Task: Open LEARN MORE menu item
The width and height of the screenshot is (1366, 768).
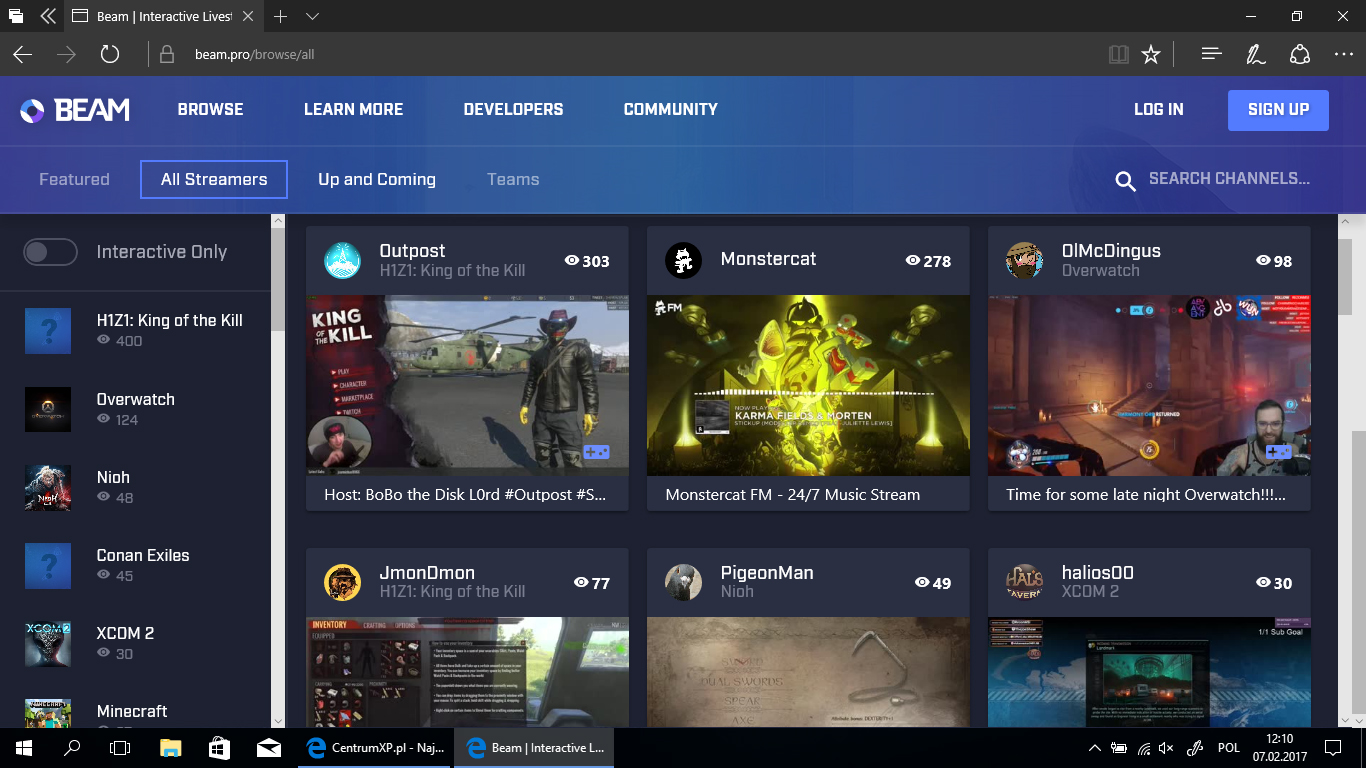Action: coord(354,110)
